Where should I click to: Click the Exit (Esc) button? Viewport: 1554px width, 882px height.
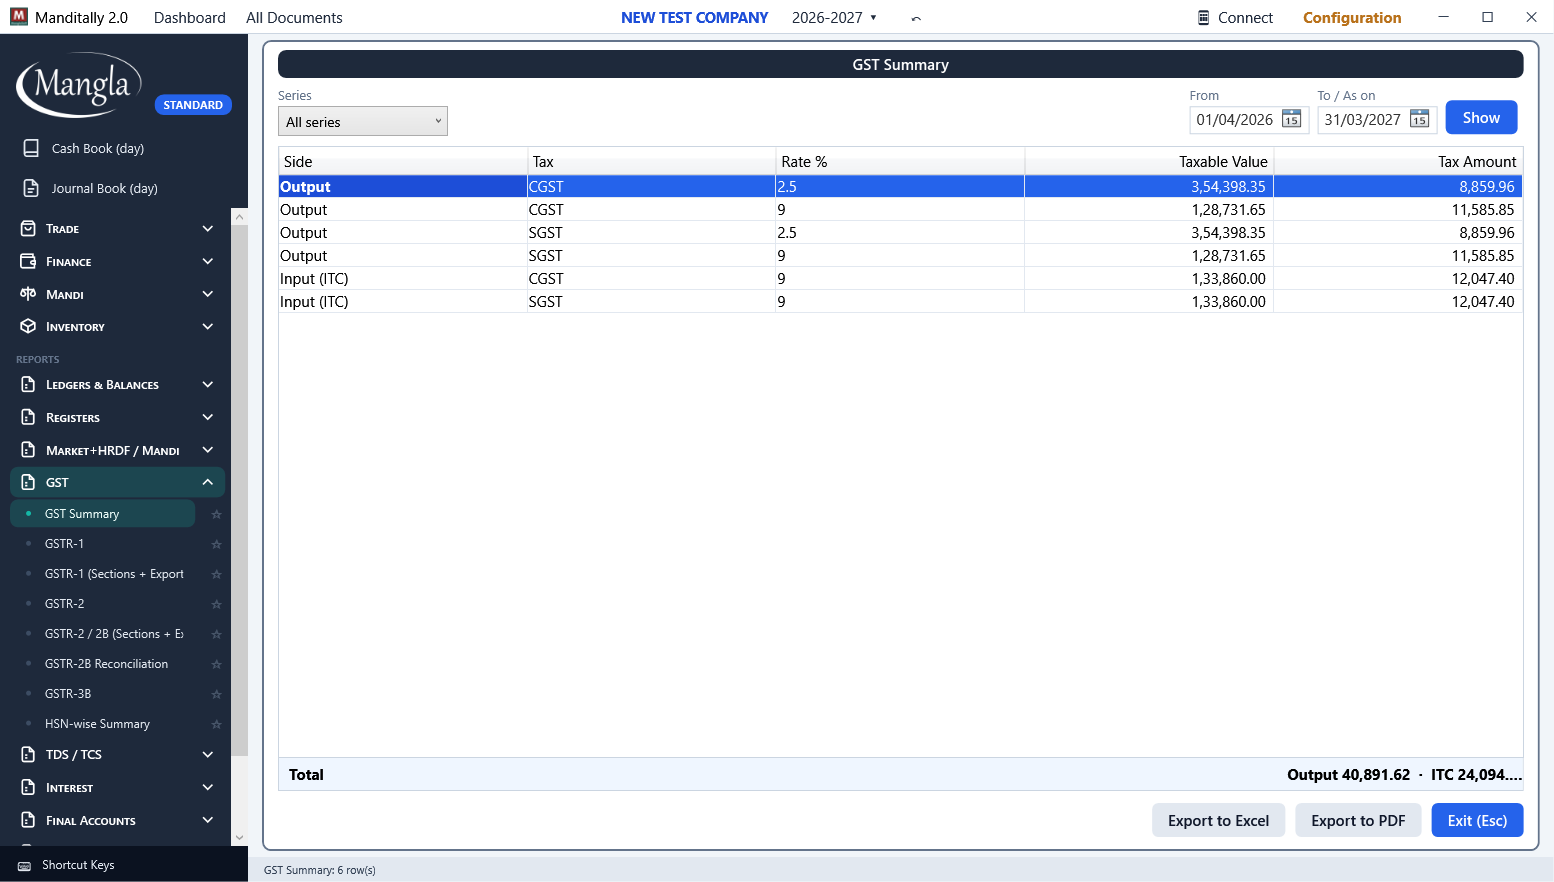coord(1477,821)
